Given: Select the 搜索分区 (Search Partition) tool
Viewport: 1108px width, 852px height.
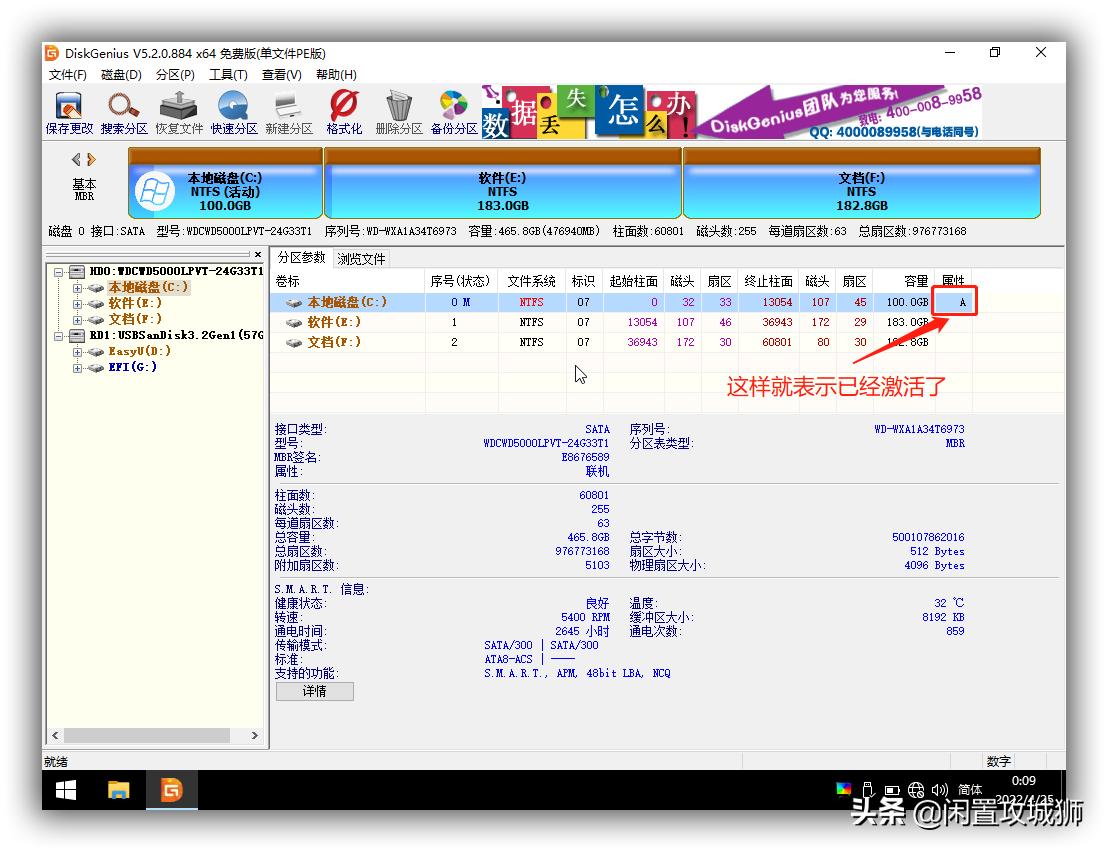Looking at the screenshot, I should click(124, 111).
